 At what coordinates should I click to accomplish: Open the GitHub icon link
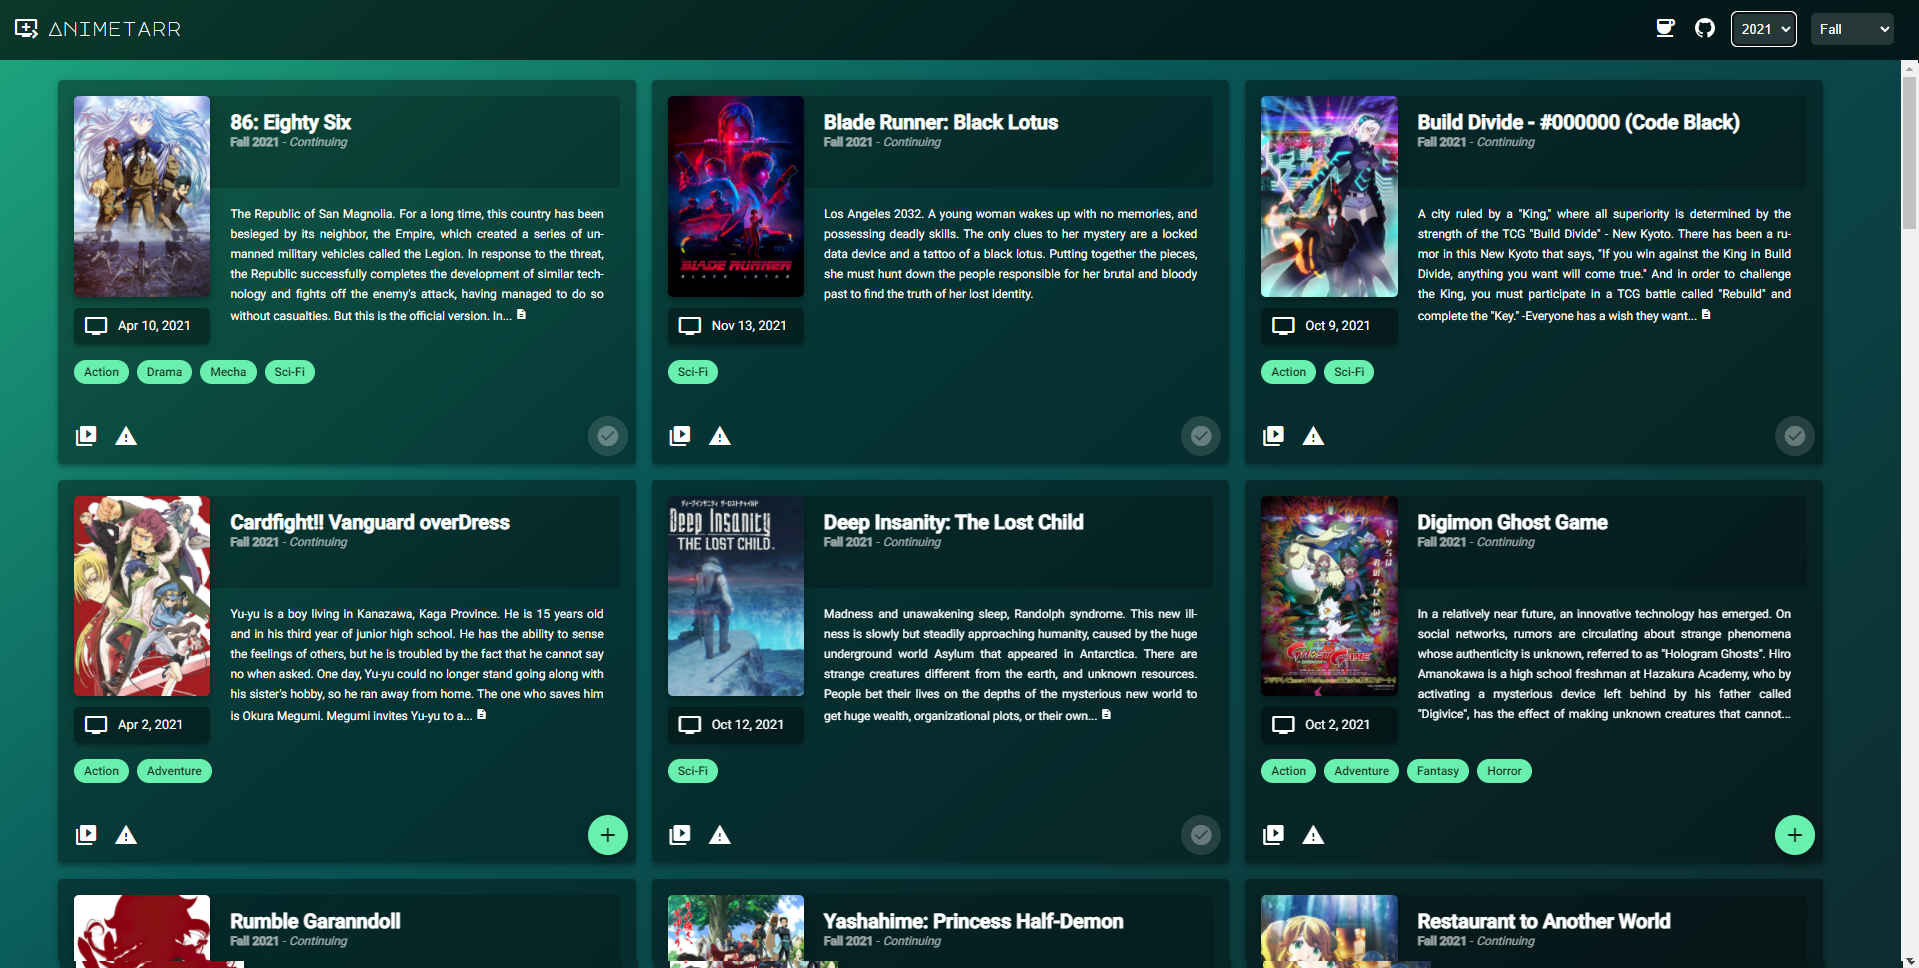[x=1705, y=28]
